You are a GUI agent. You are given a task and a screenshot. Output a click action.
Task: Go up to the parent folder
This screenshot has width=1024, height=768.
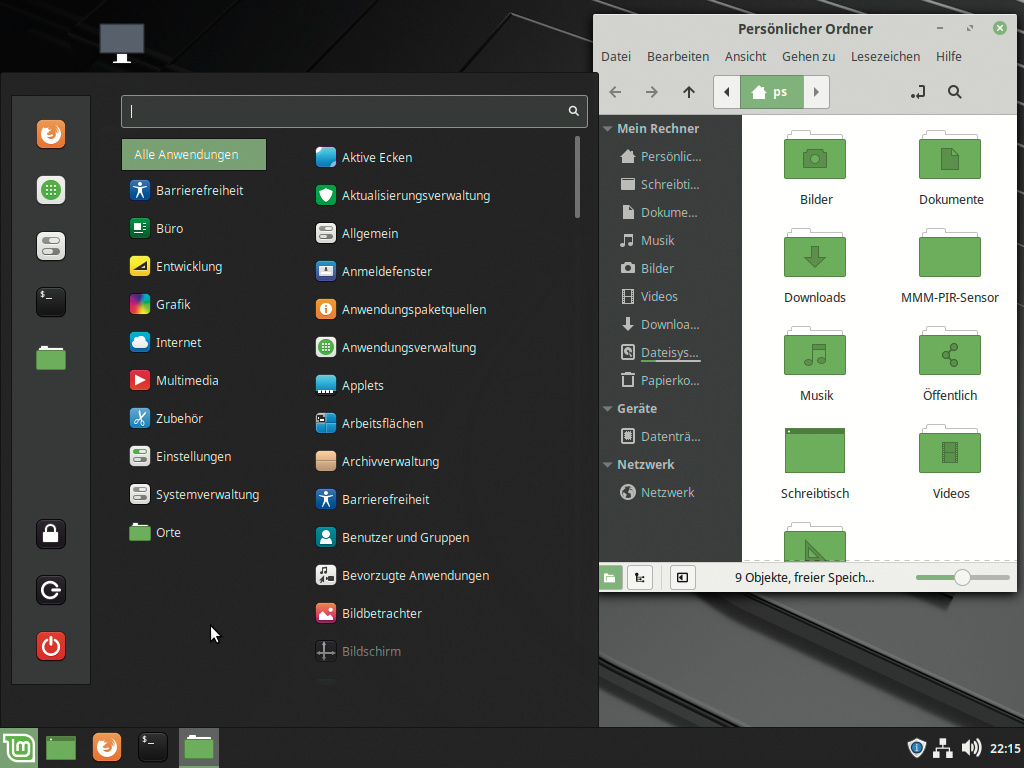[688, 92]
